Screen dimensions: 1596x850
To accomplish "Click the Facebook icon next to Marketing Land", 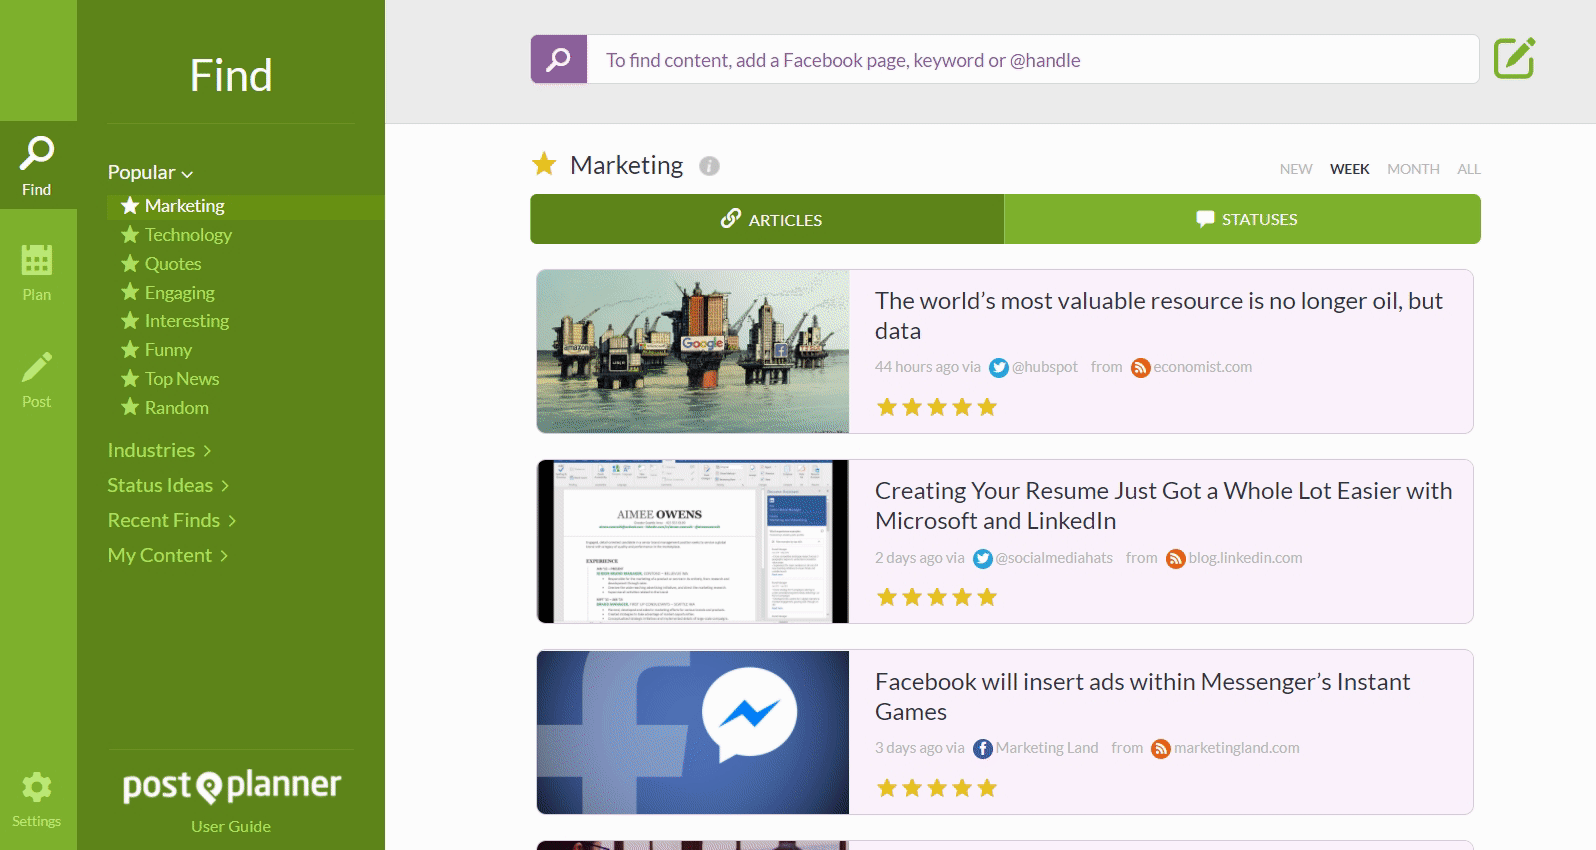I will [983, 749].
